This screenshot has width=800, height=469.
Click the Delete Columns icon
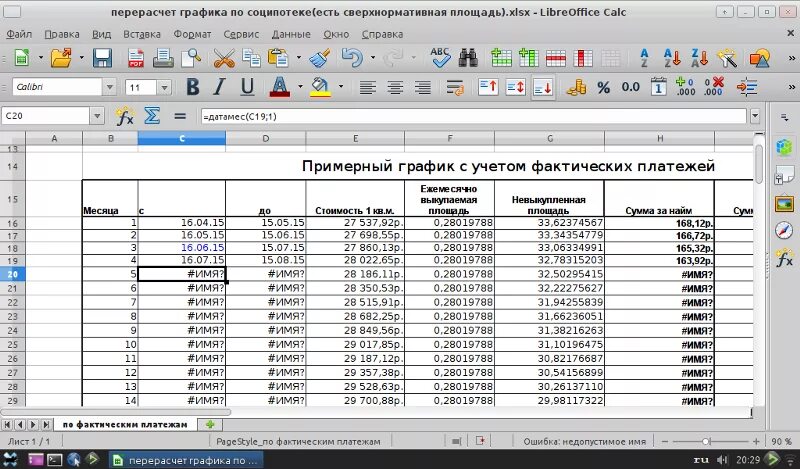pos(583,58)
